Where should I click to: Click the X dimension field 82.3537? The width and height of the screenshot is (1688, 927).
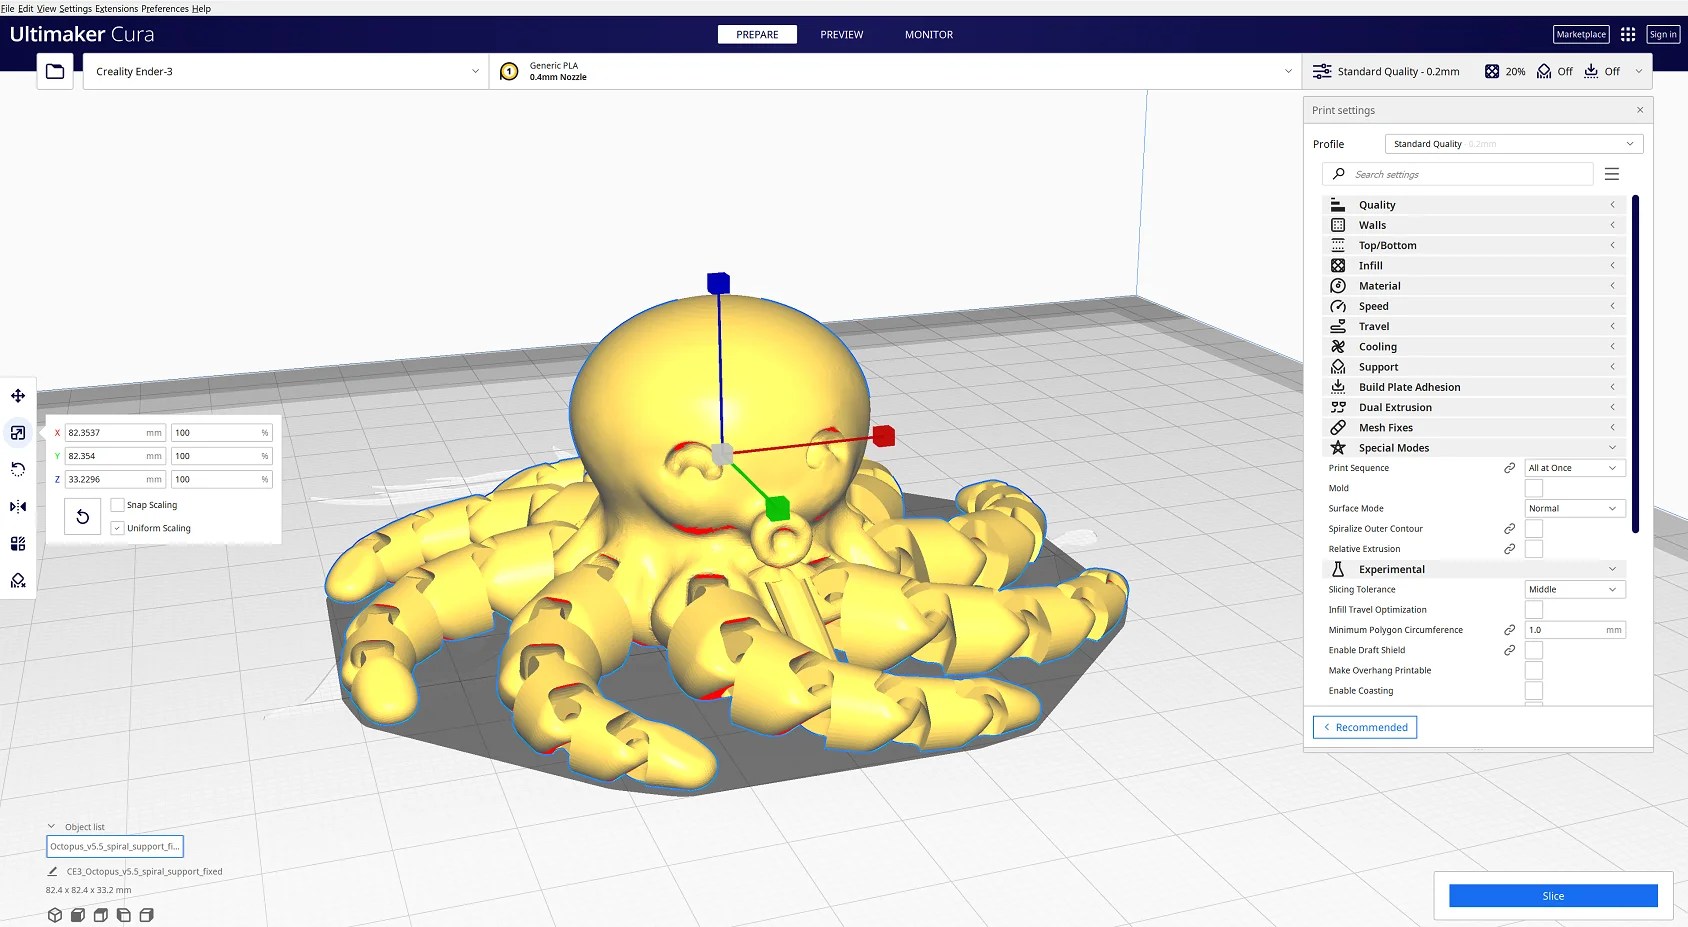point(115,433)
